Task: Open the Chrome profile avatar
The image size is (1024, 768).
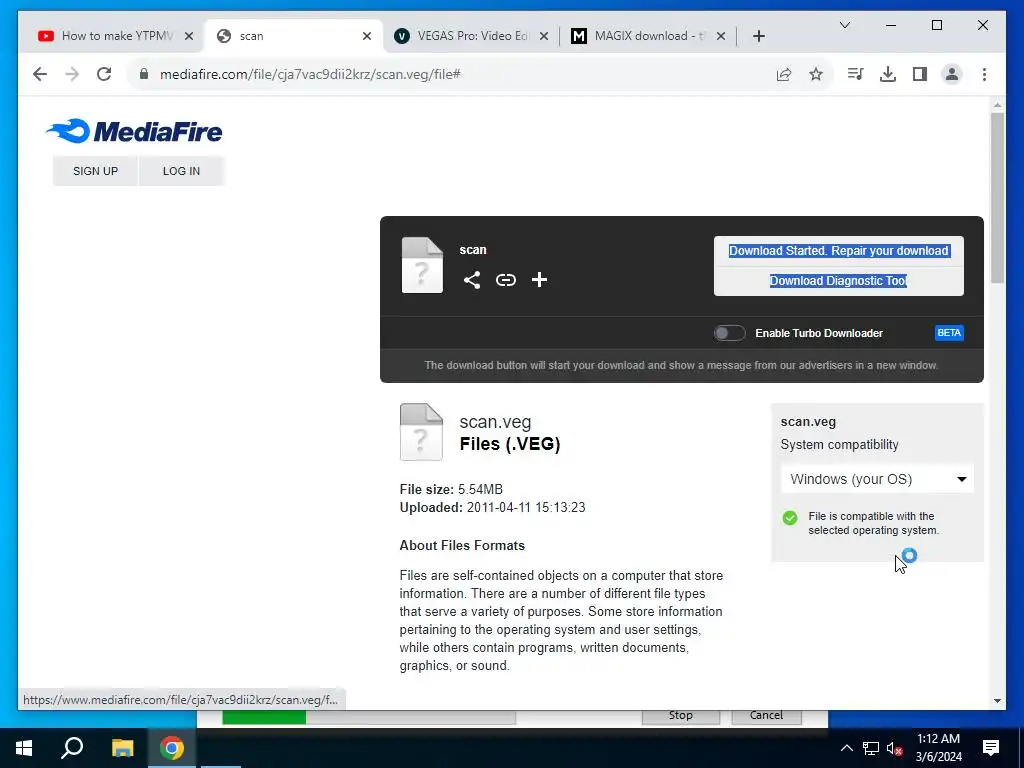Action: [x=952, y=74]
